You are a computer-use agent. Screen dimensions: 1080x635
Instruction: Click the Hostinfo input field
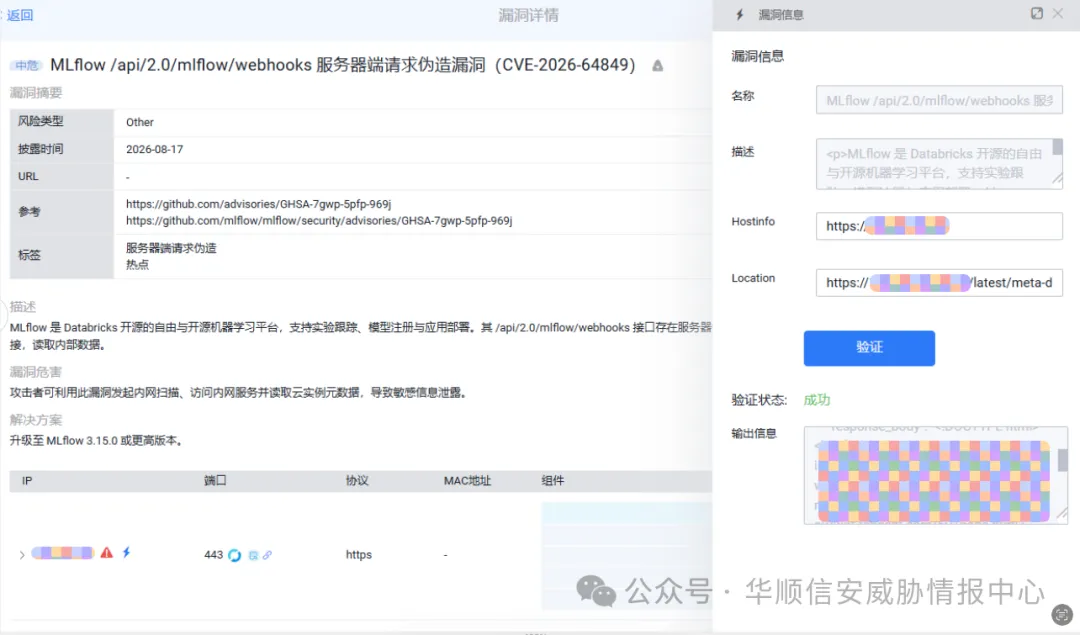point(939,226)
